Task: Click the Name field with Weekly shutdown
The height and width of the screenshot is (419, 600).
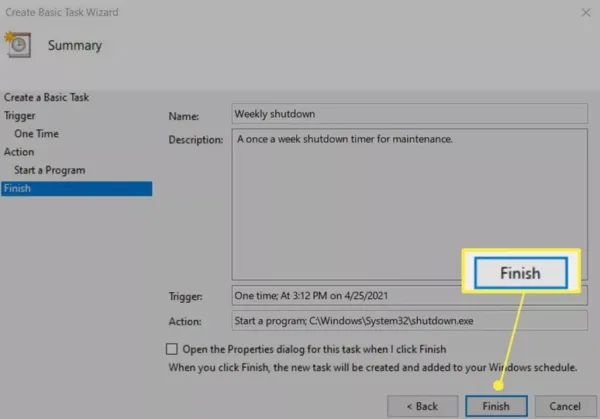Action: point(409,114)
